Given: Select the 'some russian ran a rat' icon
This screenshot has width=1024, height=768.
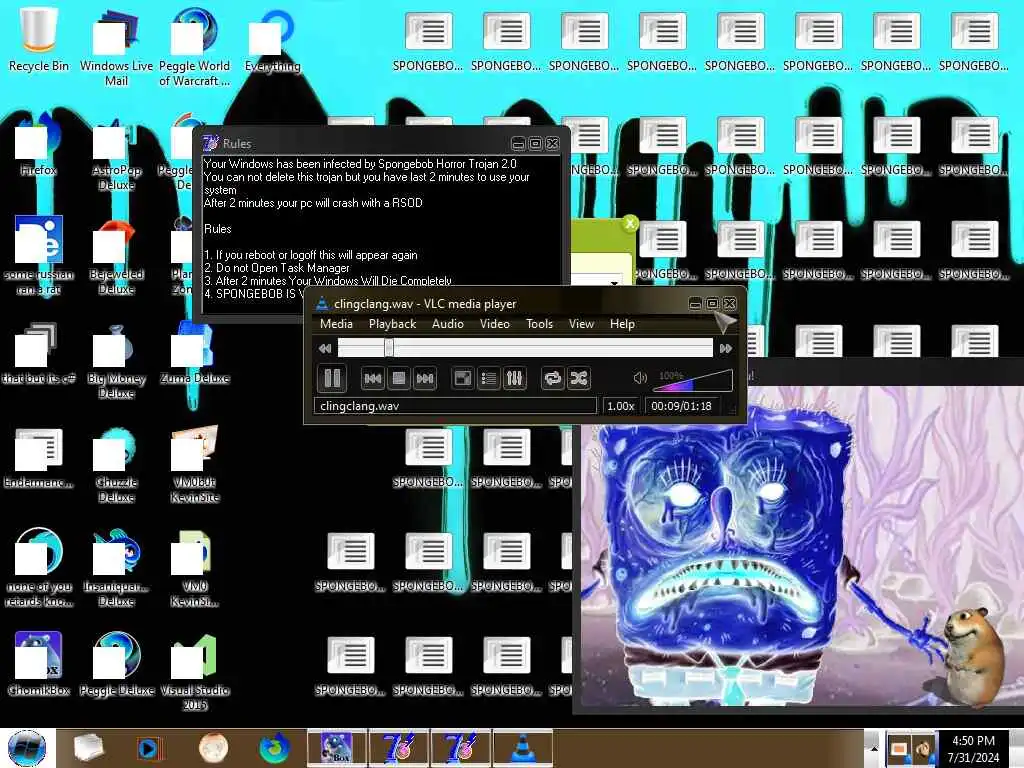Looking at the screenshot, I should click(x=39, y=256).
